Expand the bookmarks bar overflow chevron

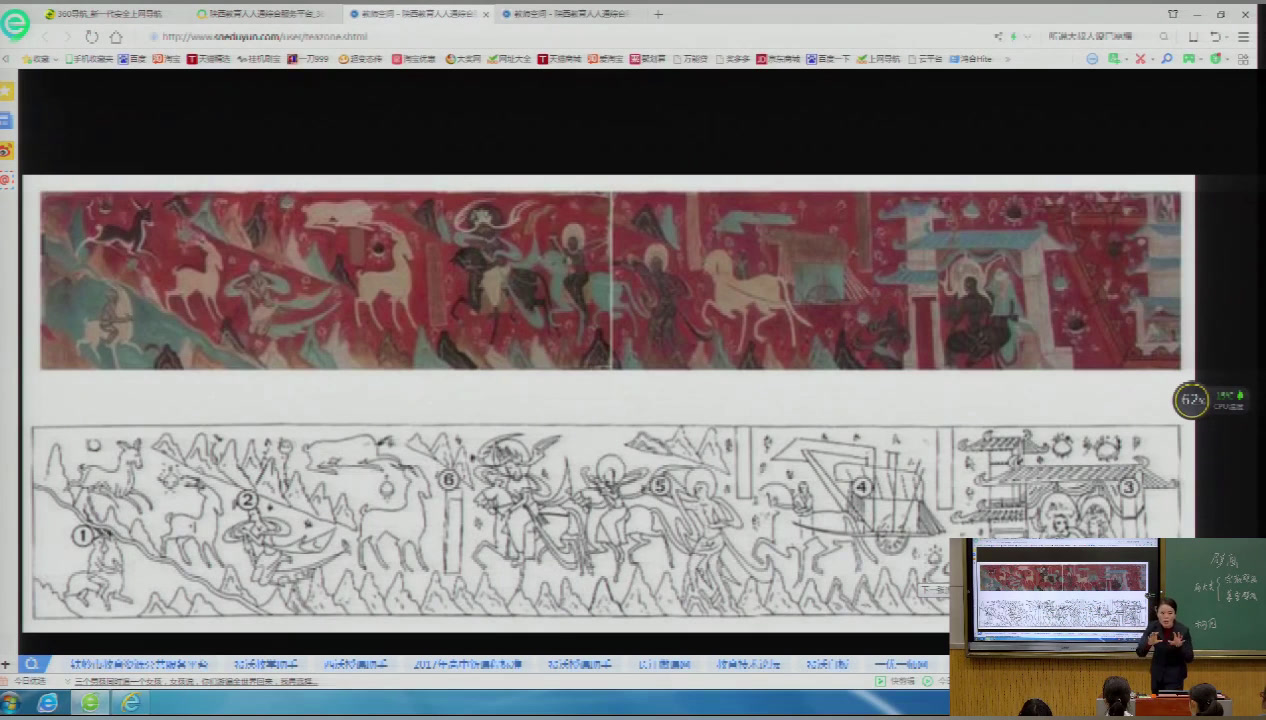[x=1006, y=59]
